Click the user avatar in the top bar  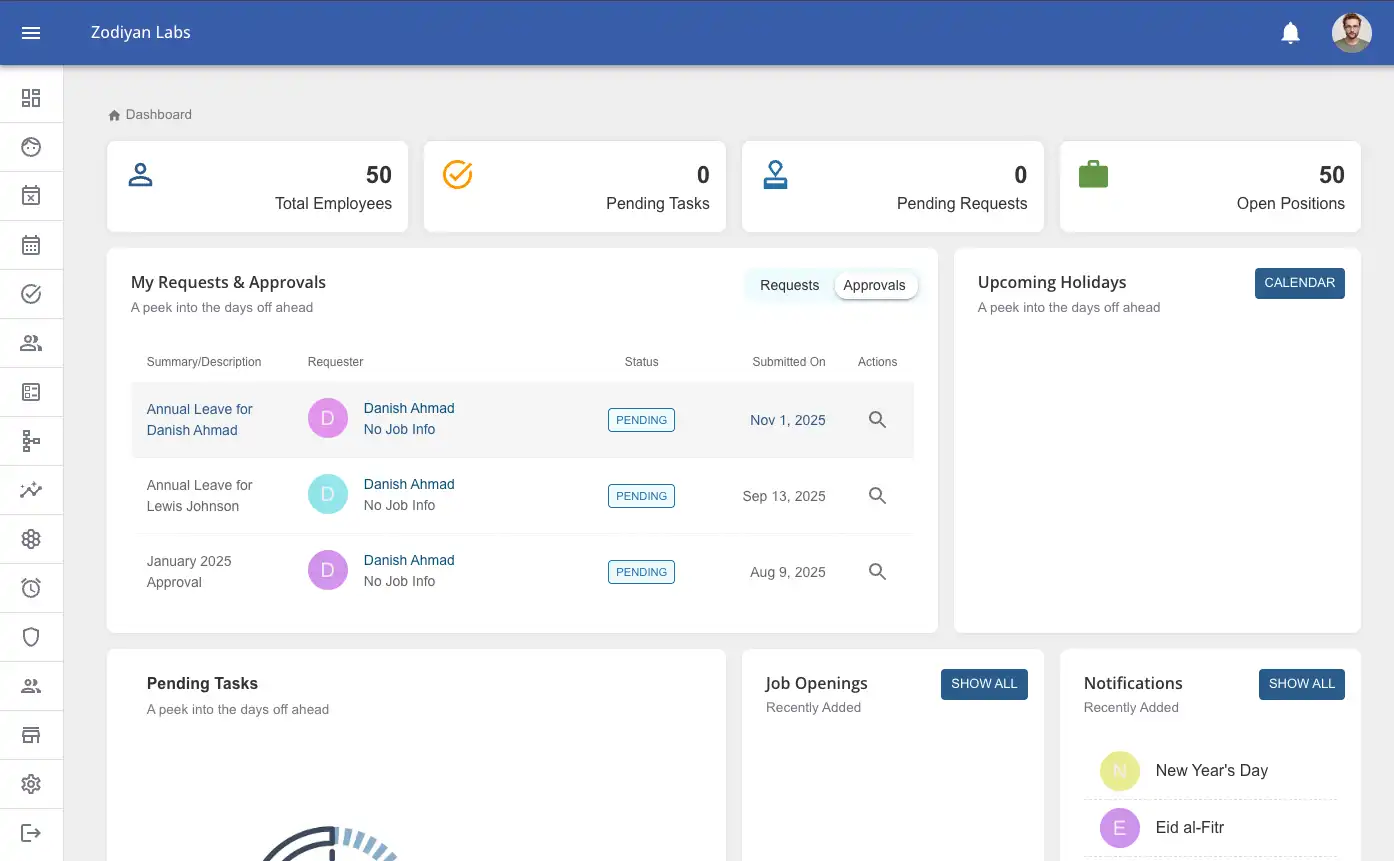pos(1351,32)
